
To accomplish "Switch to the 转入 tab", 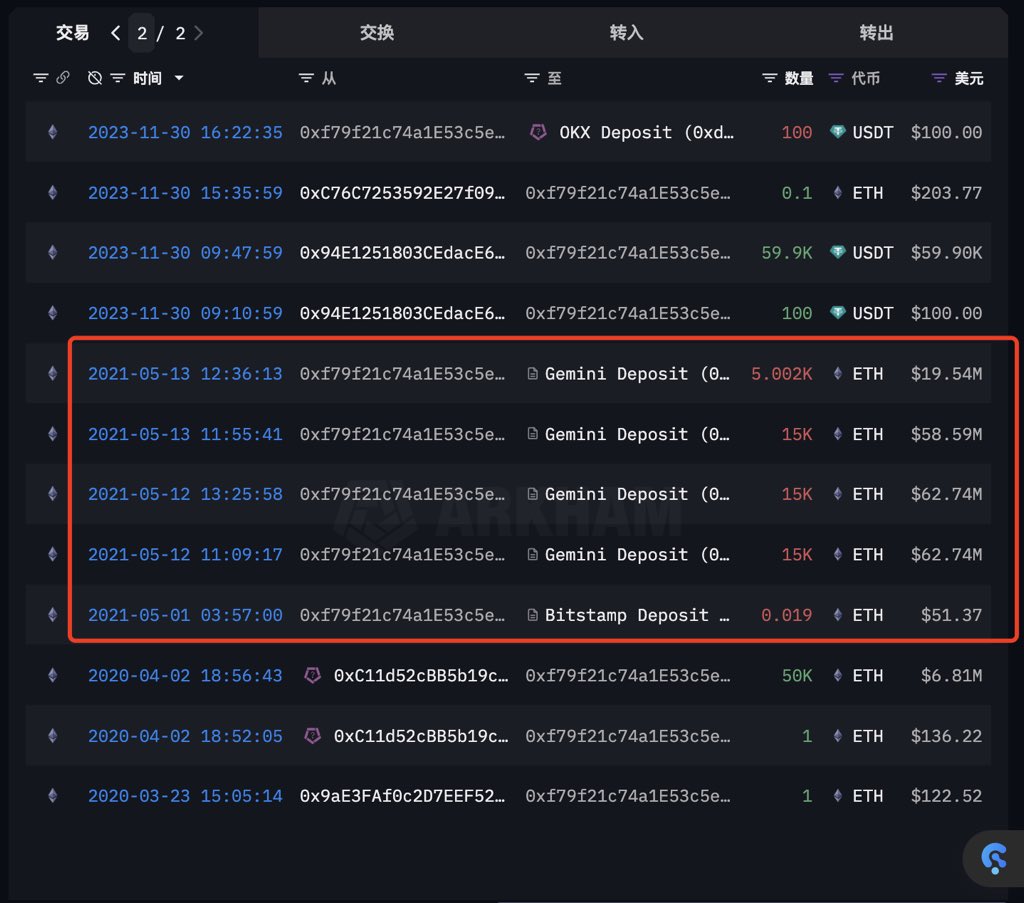I will (626, 33).
